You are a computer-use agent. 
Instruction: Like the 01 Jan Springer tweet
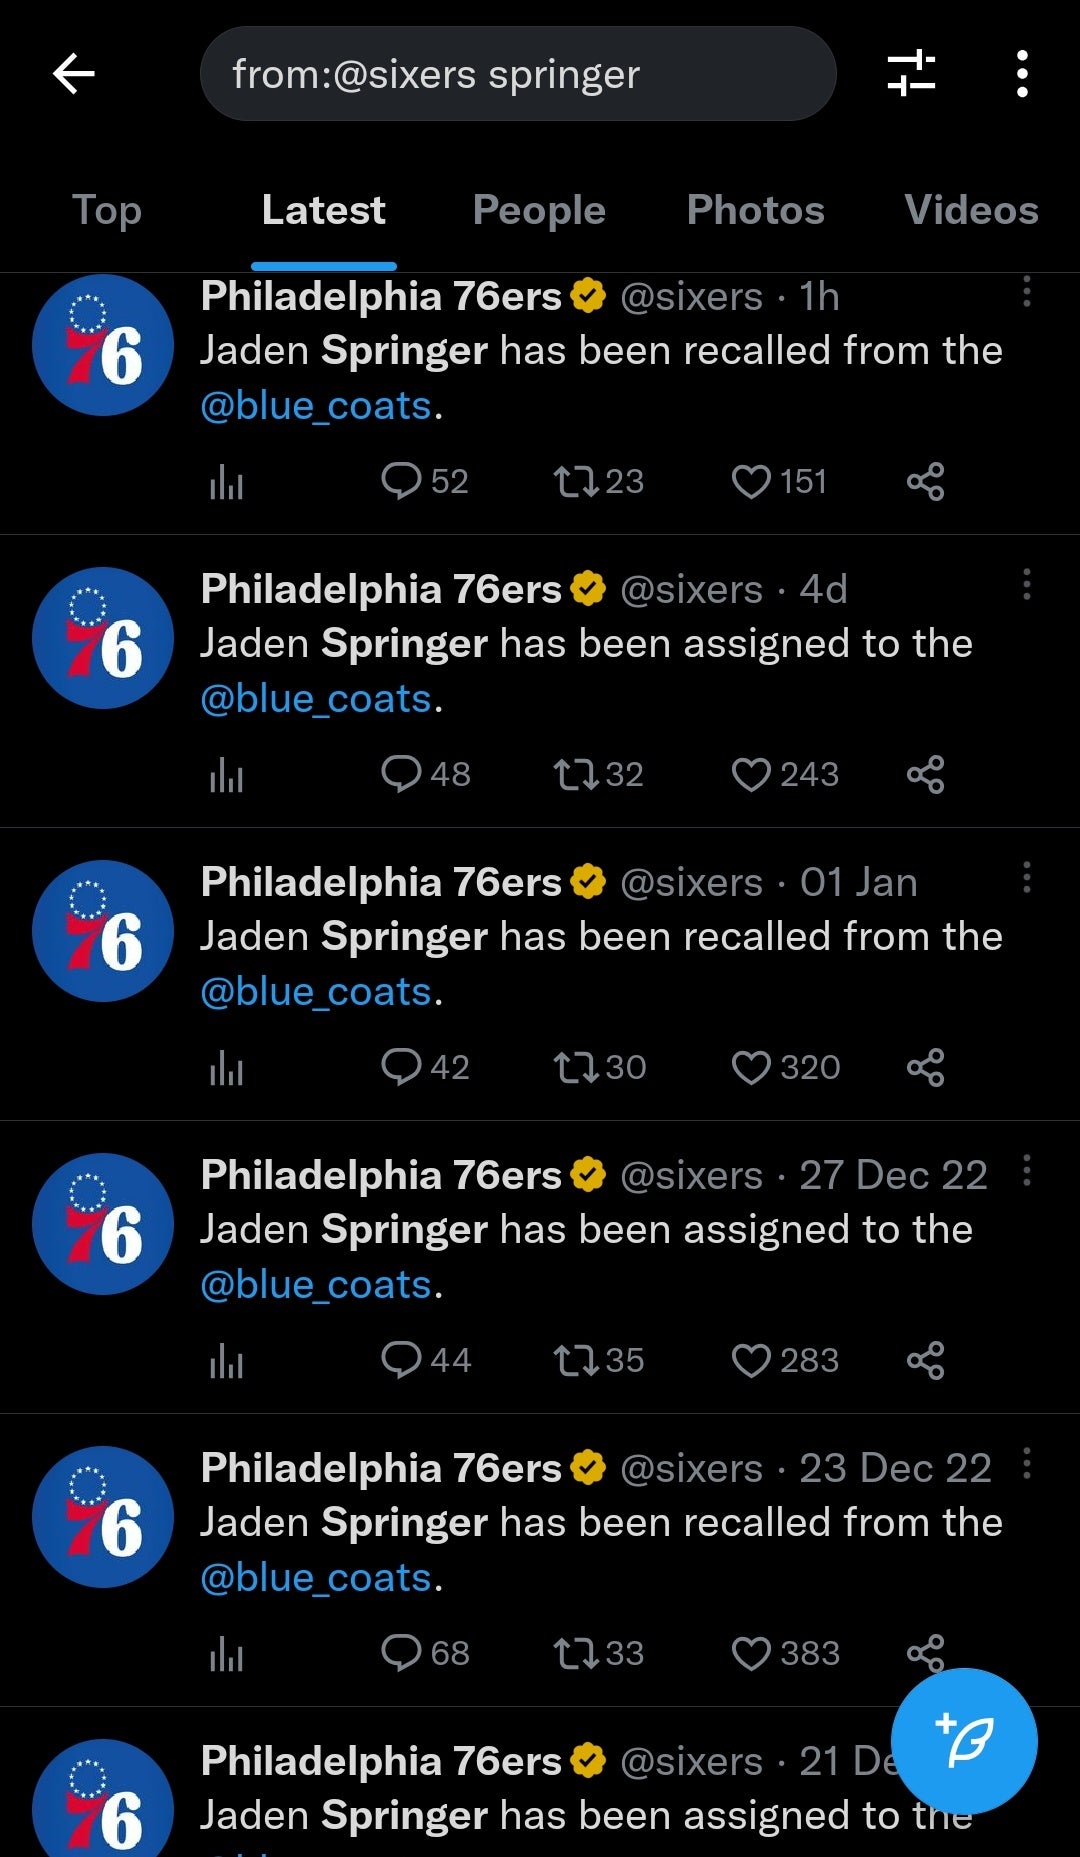[x=752, y=1068]
